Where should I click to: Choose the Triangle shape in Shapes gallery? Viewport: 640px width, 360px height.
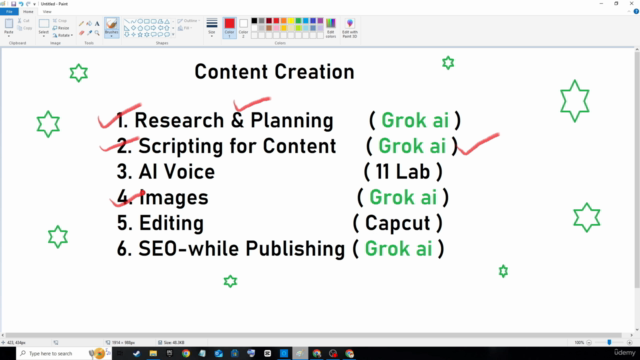(x=167, y=21)
